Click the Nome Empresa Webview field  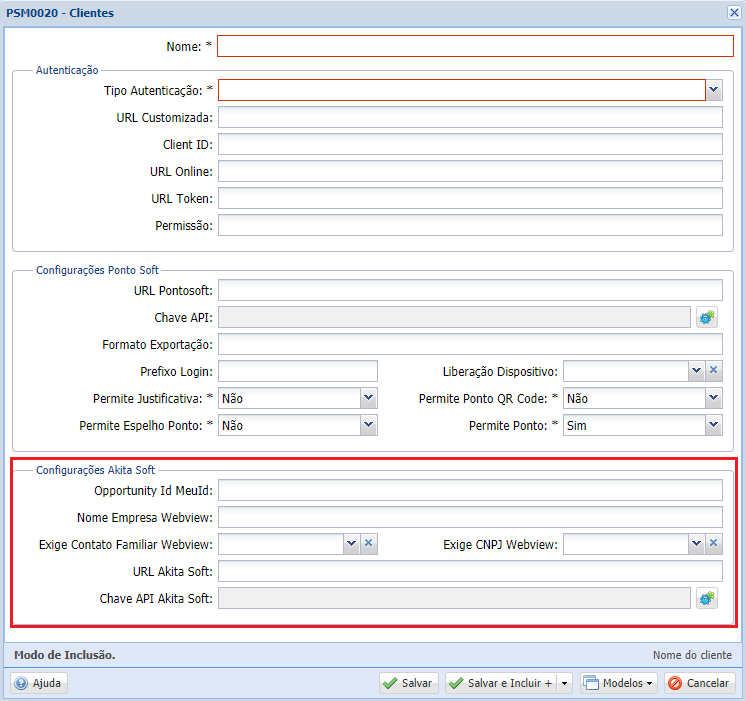[x=470, y=517]
